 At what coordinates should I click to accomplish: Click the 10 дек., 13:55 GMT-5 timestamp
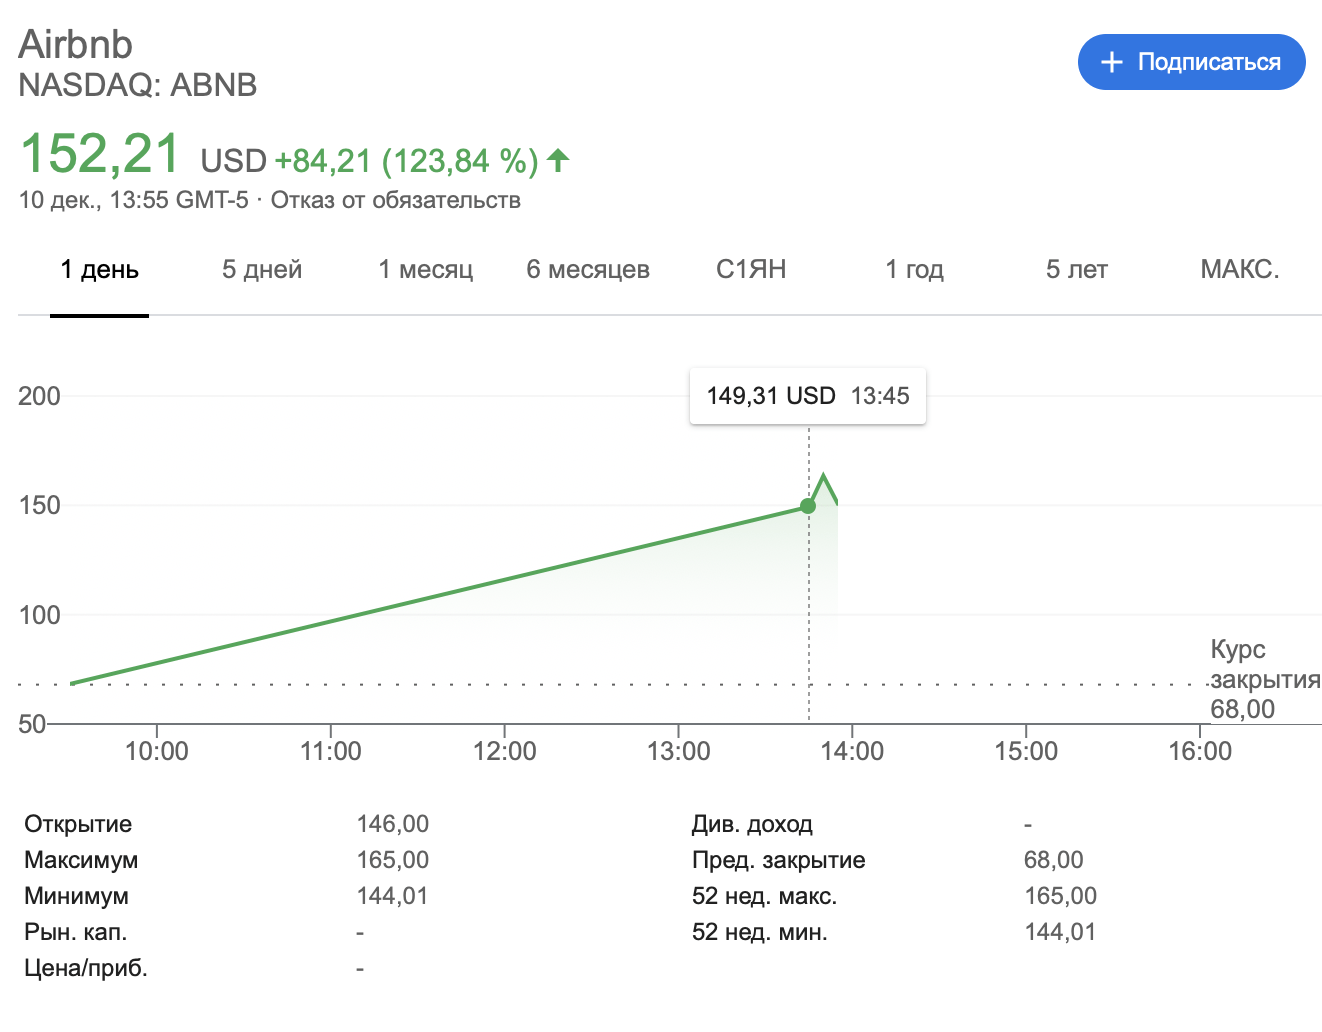tap(133, 200)
